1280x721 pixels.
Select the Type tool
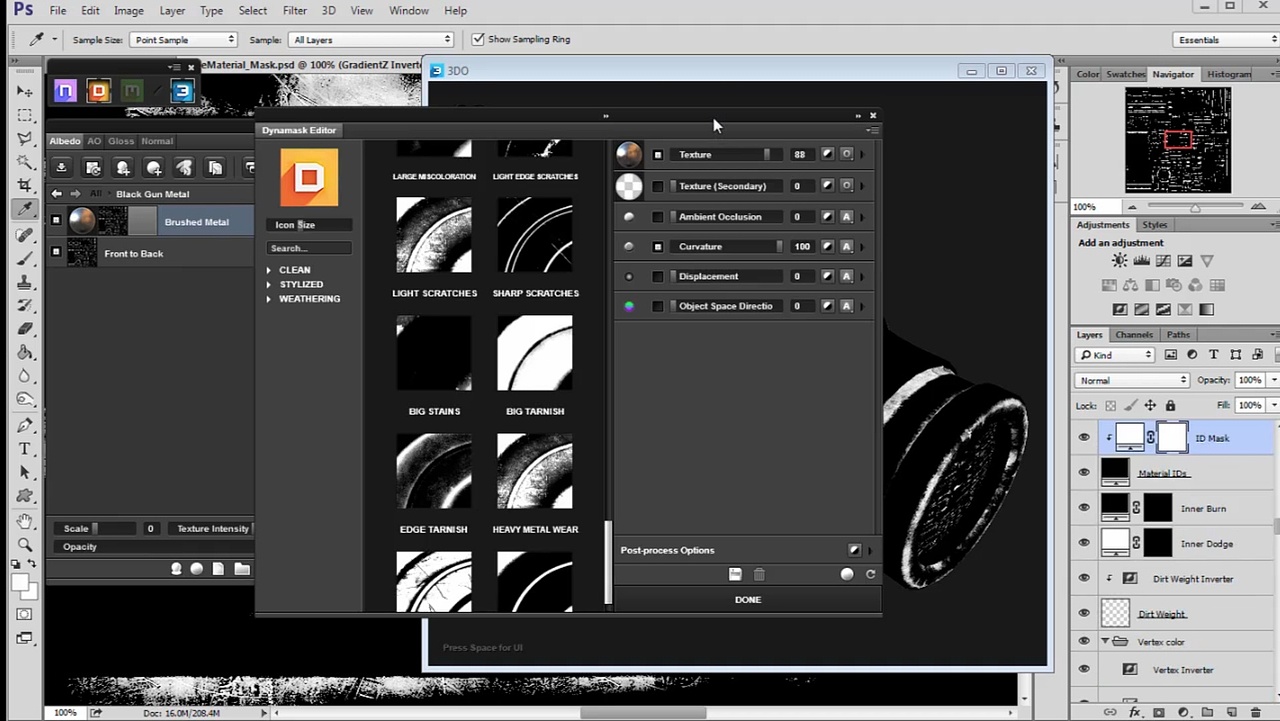[x=25, y=448]
